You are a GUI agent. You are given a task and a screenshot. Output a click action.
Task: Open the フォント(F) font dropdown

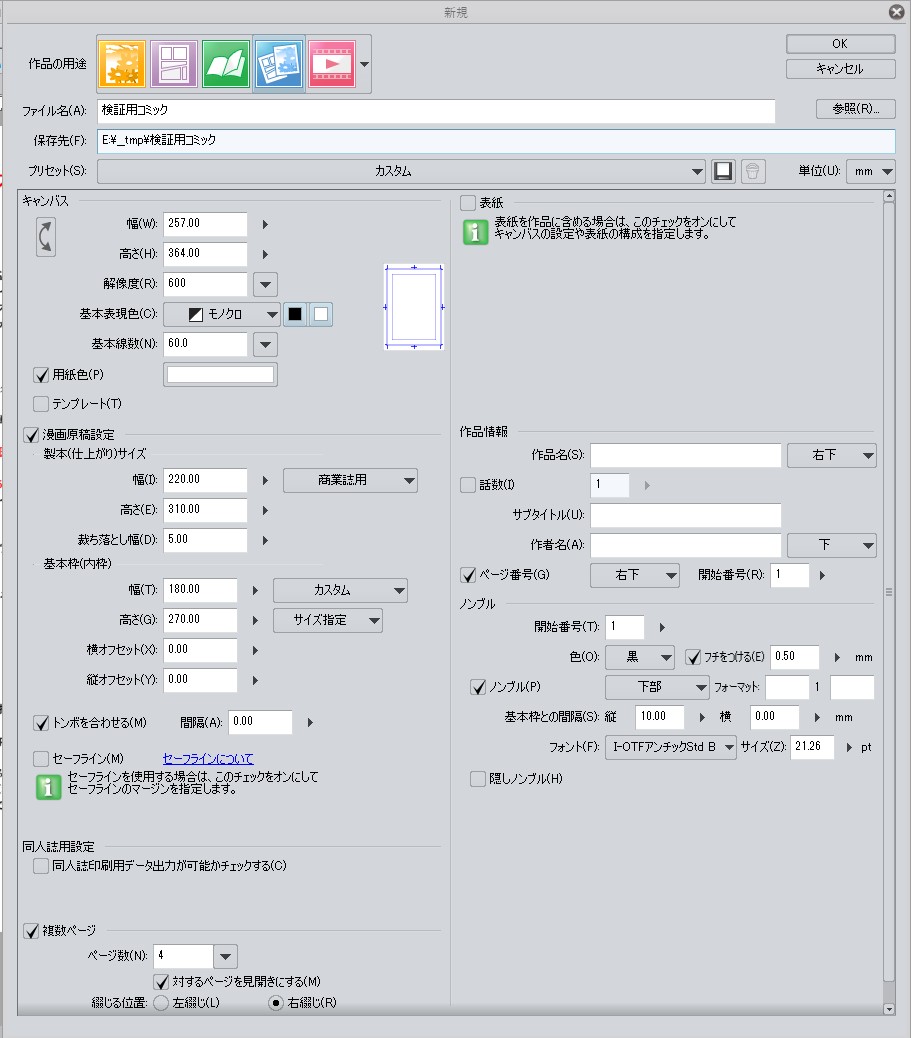coord(670,747)
